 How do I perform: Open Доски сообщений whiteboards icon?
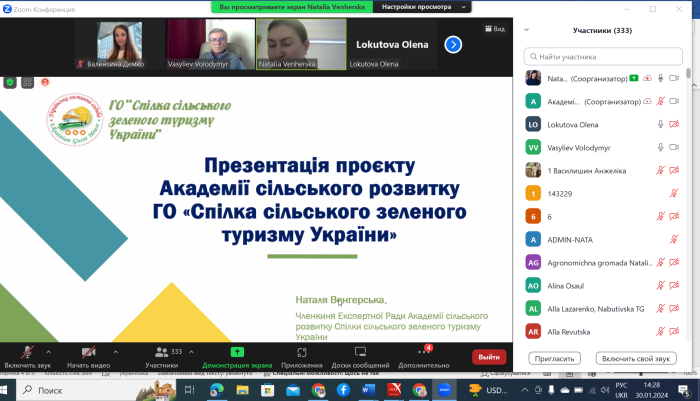[x=361, y=352]
